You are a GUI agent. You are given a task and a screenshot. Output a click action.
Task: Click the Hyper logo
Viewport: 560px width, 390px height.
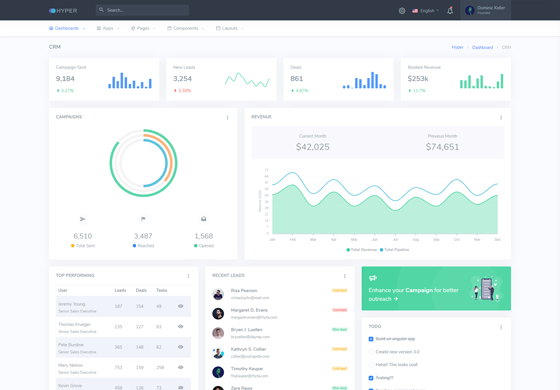click(63, 11)
